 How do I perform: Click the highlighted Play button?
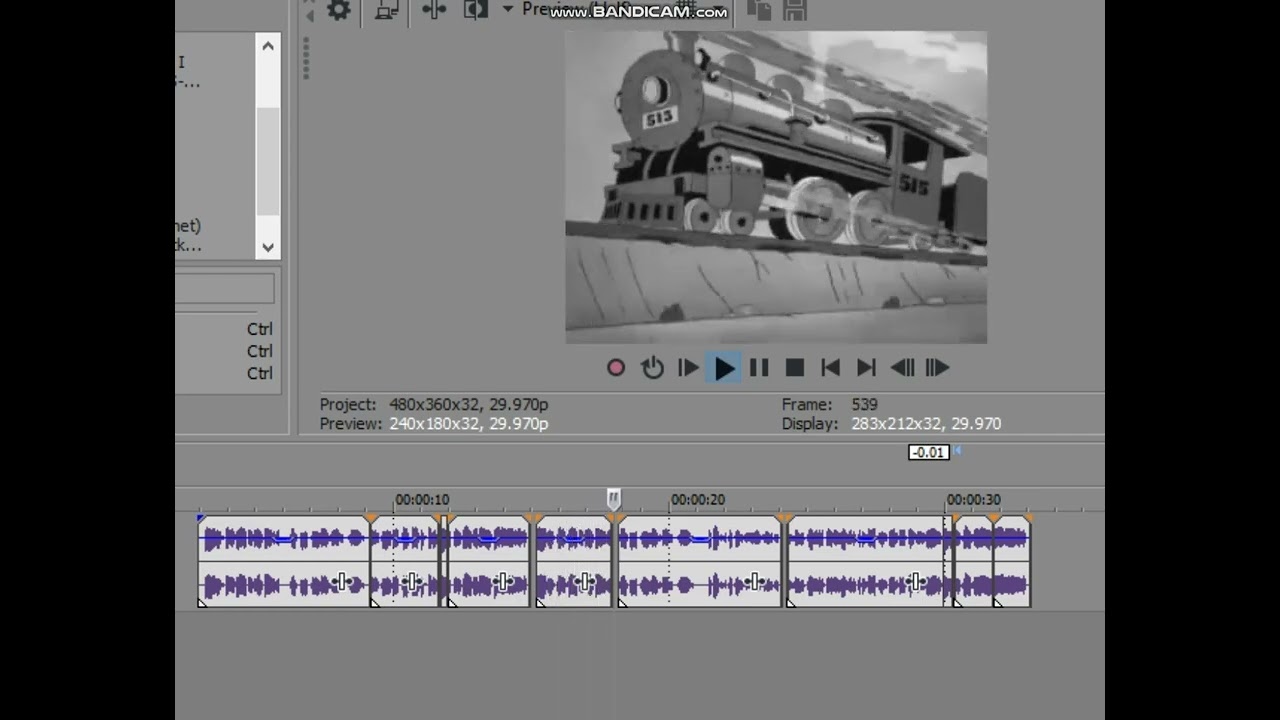click(724, 368)
